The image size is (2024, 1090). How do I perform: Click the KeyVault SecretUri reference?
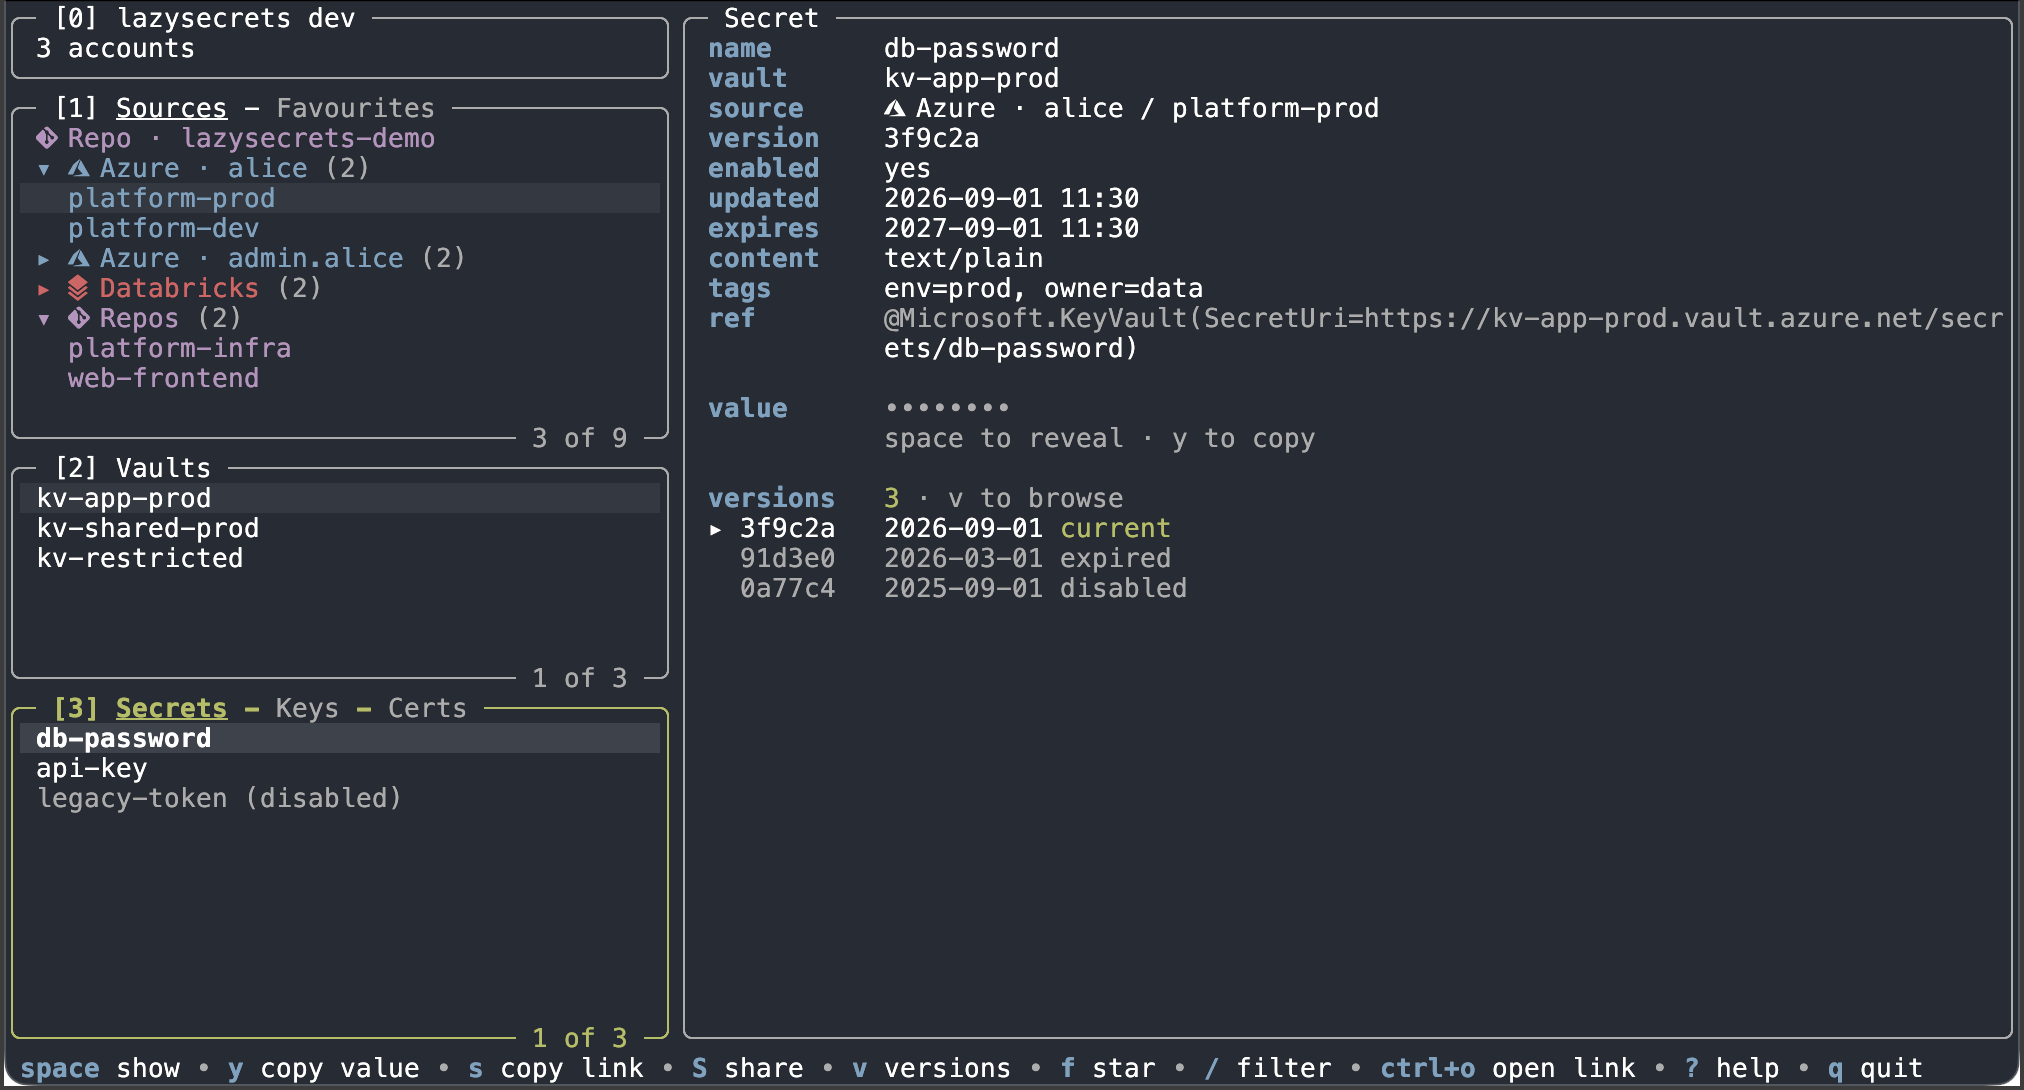[x=1443, y=333]
